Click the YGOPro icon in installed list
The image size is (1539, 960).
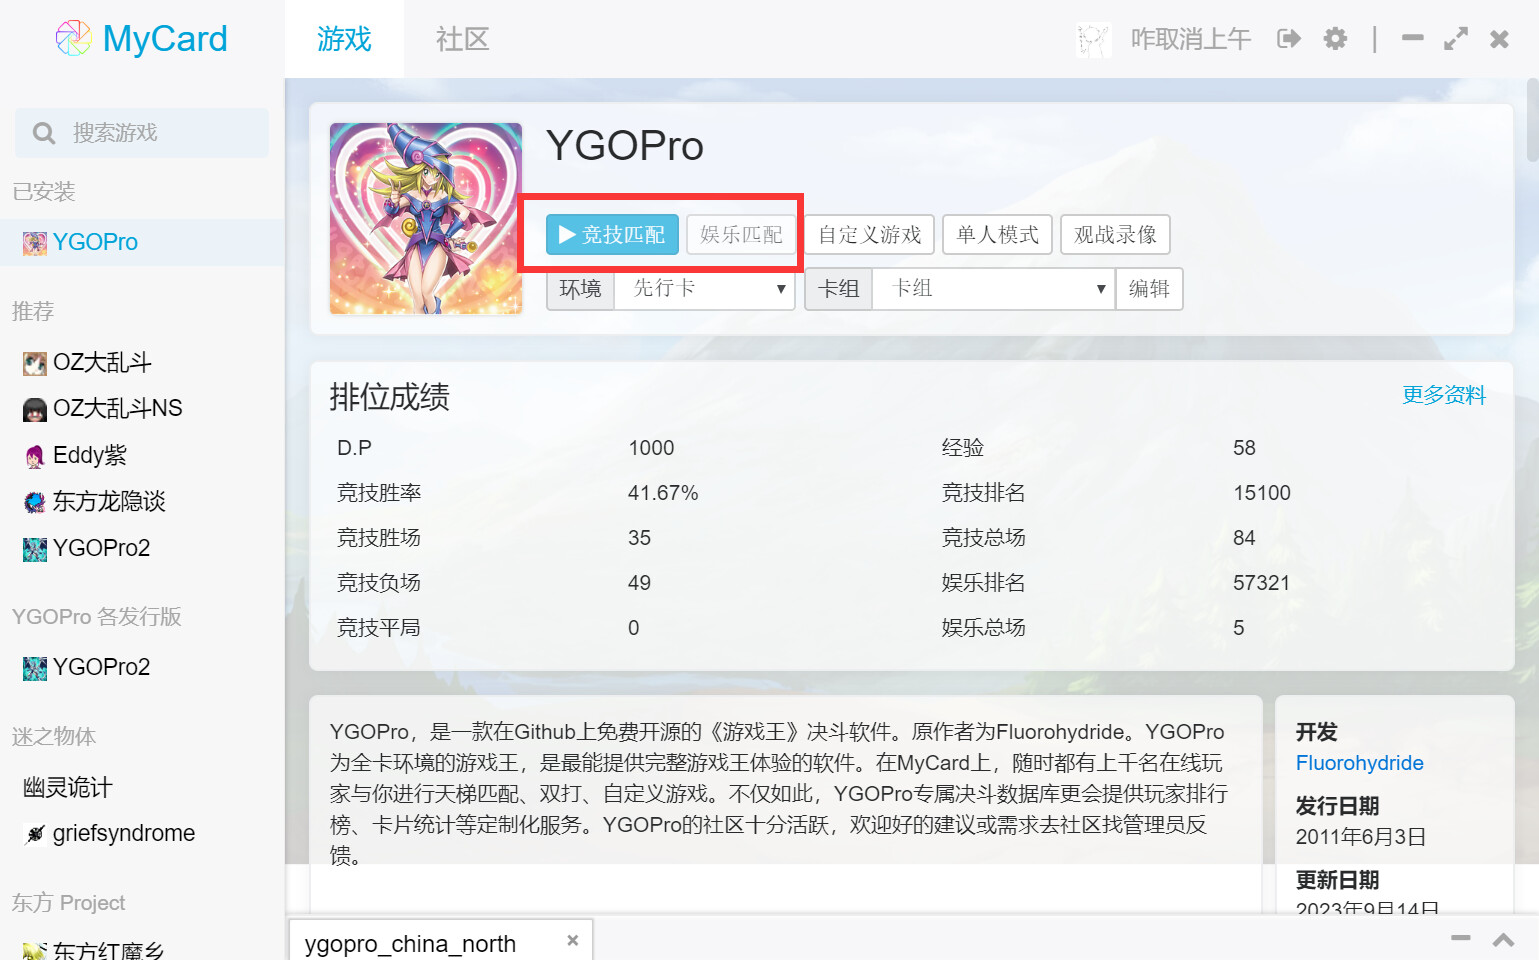(x=35, y=243)
